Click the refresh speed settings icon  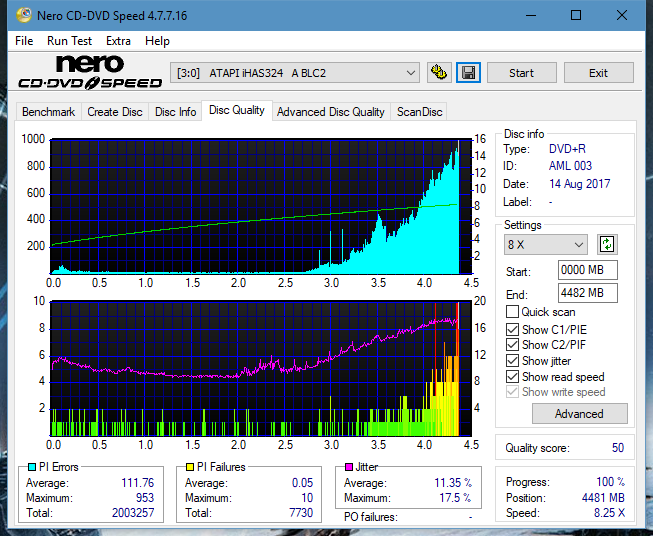(607, 244)
